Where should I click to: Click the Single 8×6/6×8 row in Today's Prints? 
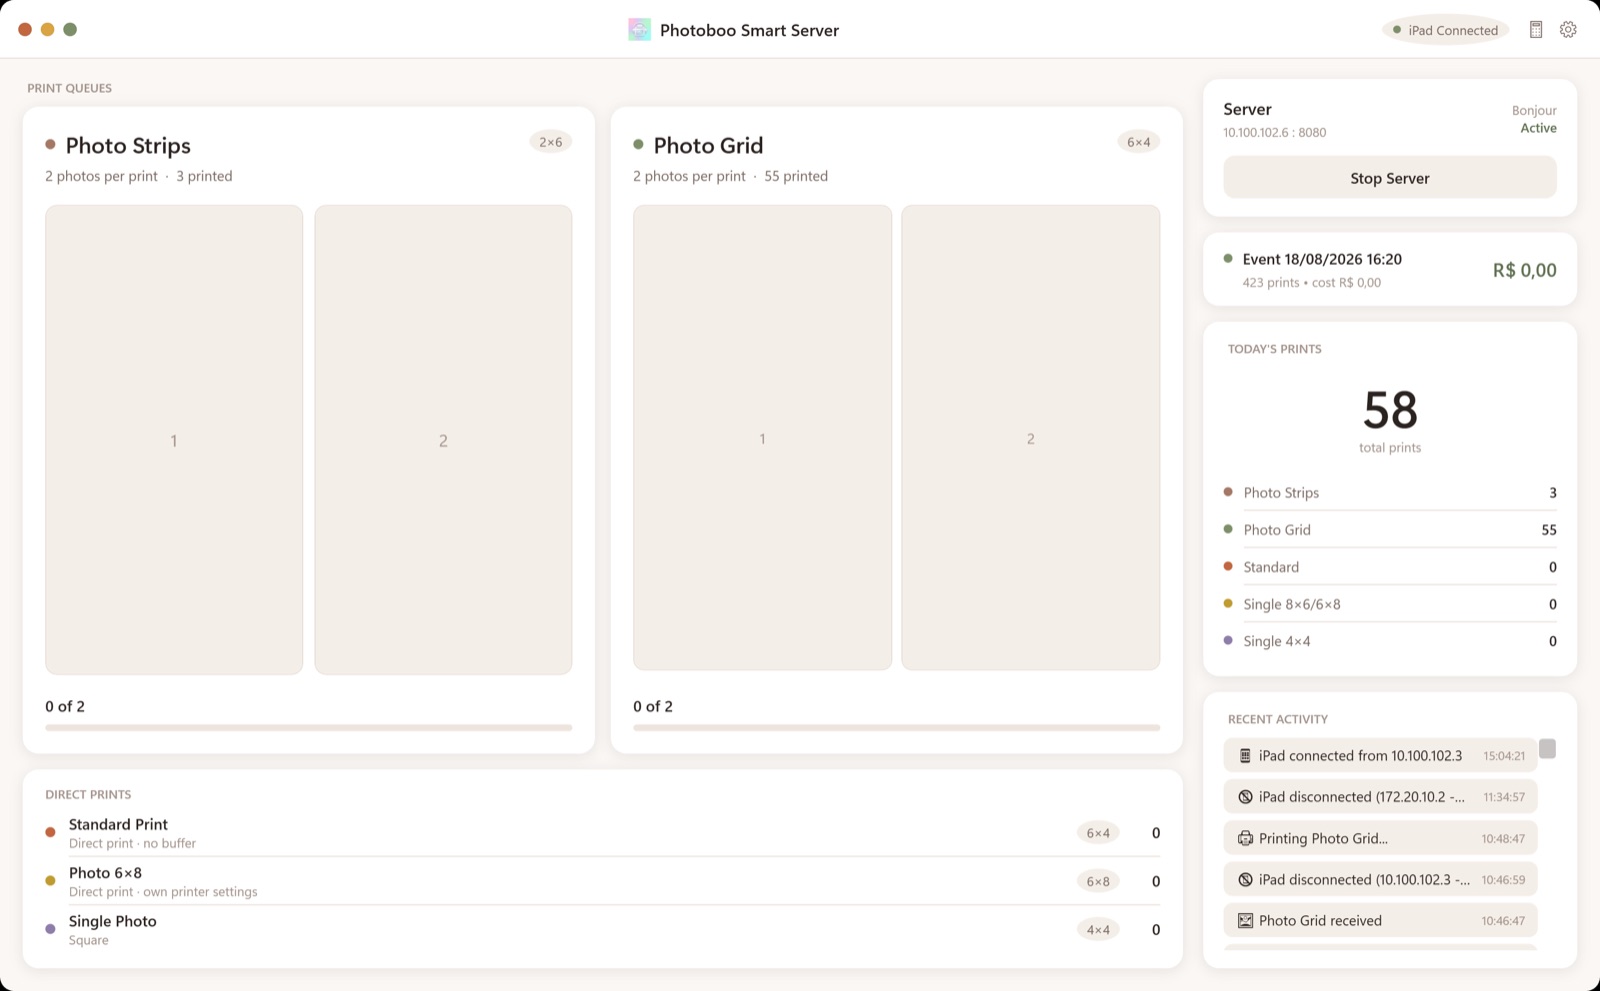click(1389, 604)
